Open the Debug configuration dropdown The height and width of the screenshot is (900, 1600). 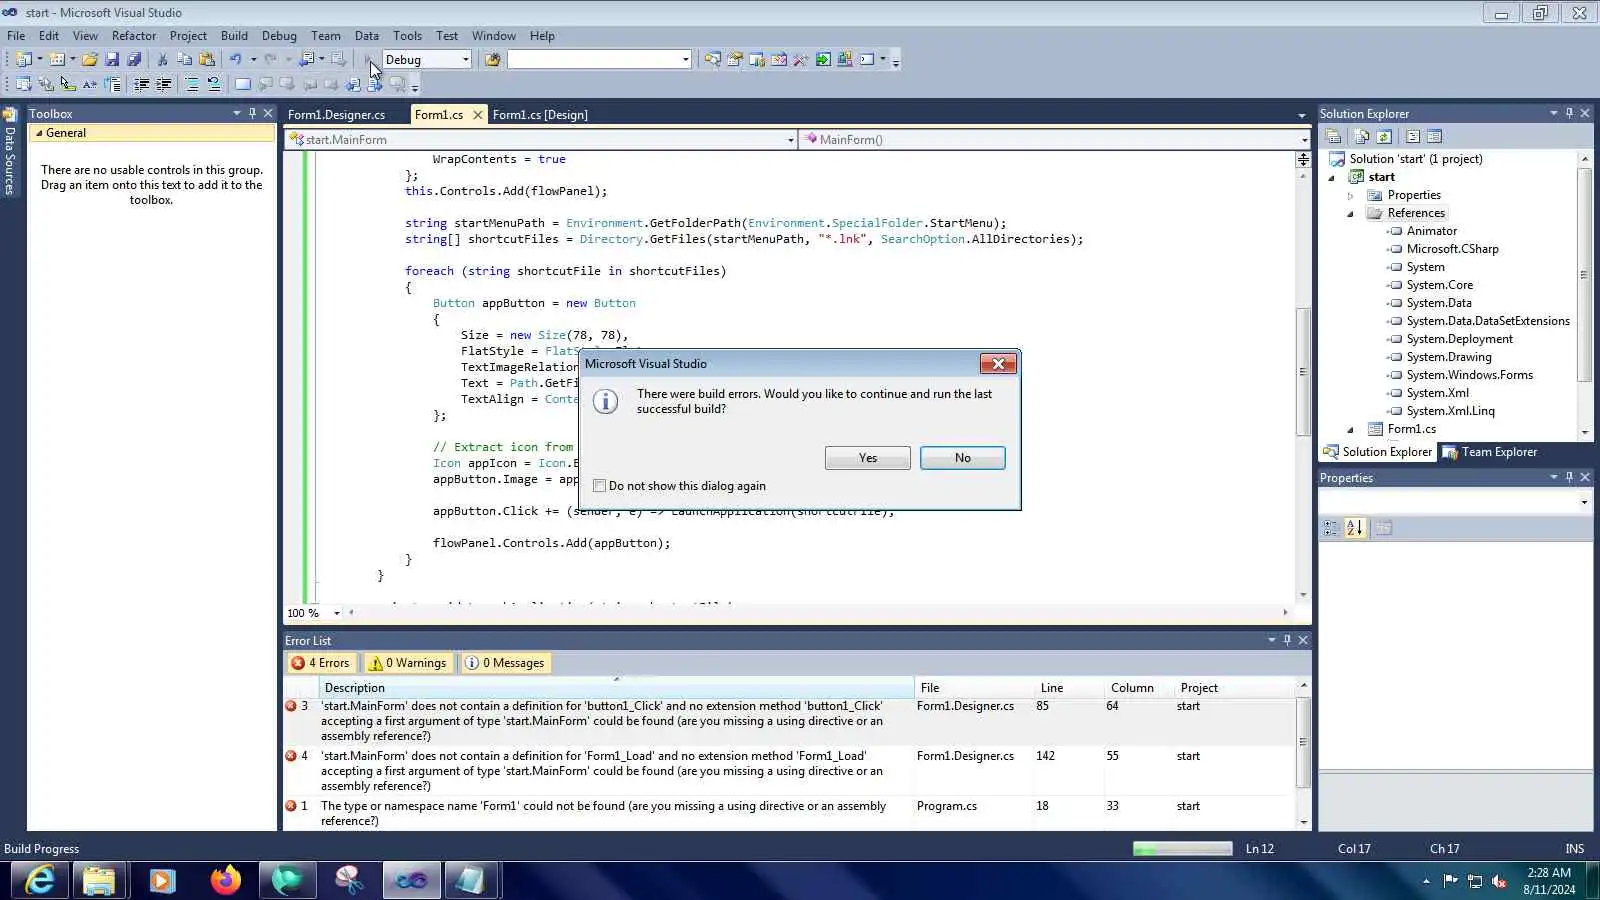tap(465, 60)
